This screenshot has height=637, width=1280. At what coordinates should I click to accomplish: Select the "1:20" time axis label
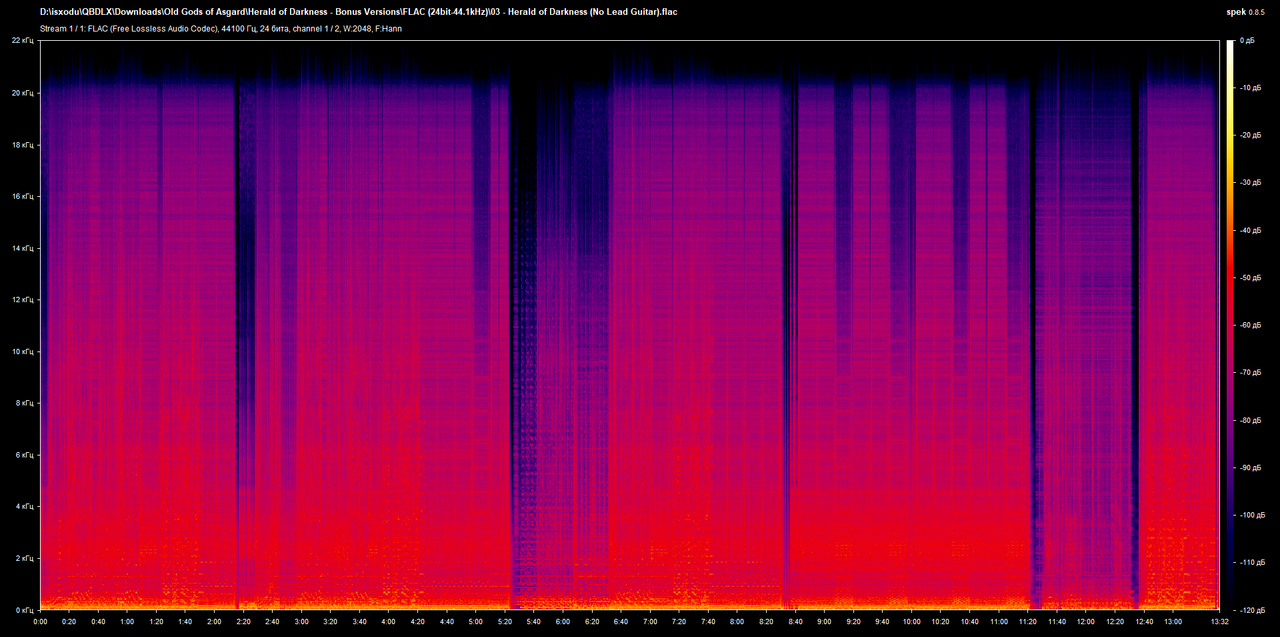point(156,621)
